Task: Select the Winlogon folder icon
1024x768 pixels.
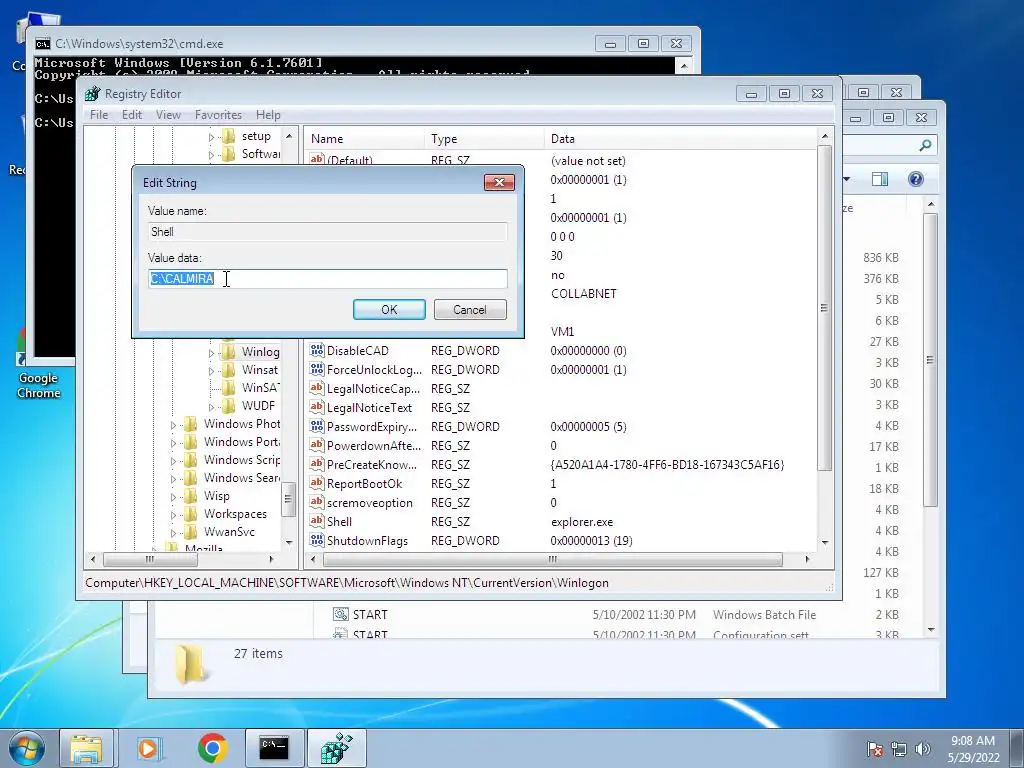Action: click(x=228, y=352)
